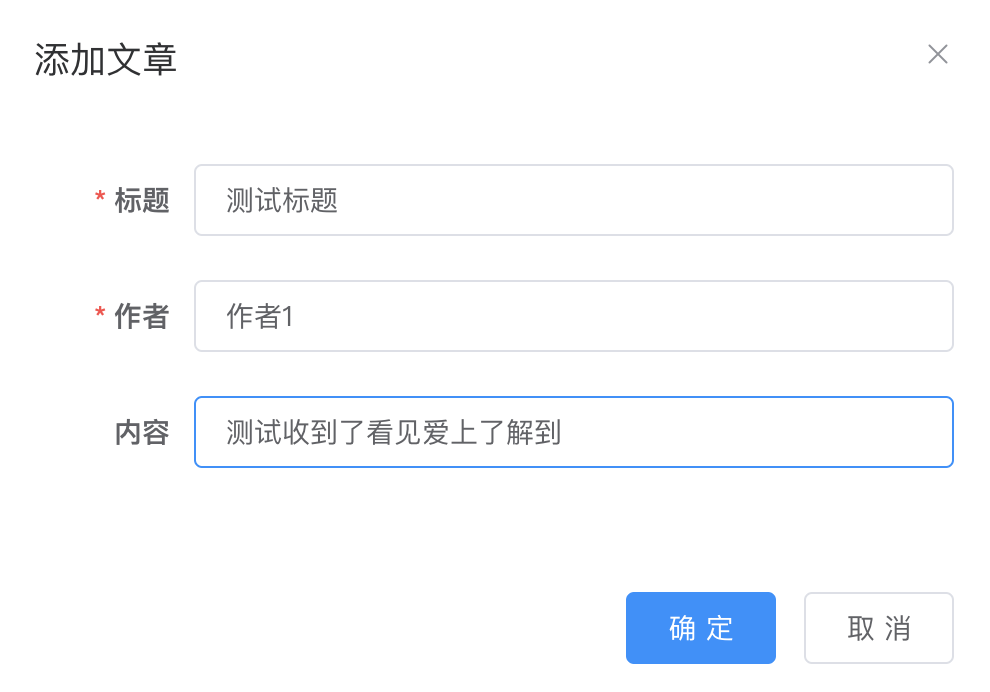Dismiss the dialog using the top-right X
The width and height of the screenshot is (990, 692).
click(938, 54)
